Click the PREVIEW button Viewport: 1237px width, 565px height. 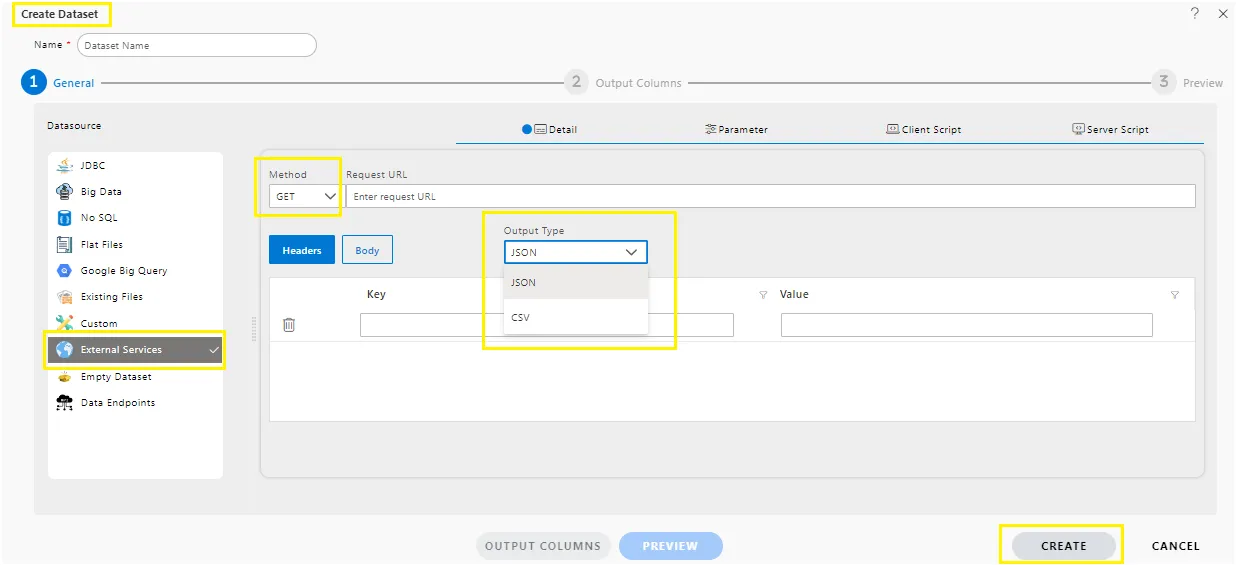click(670, 546)
